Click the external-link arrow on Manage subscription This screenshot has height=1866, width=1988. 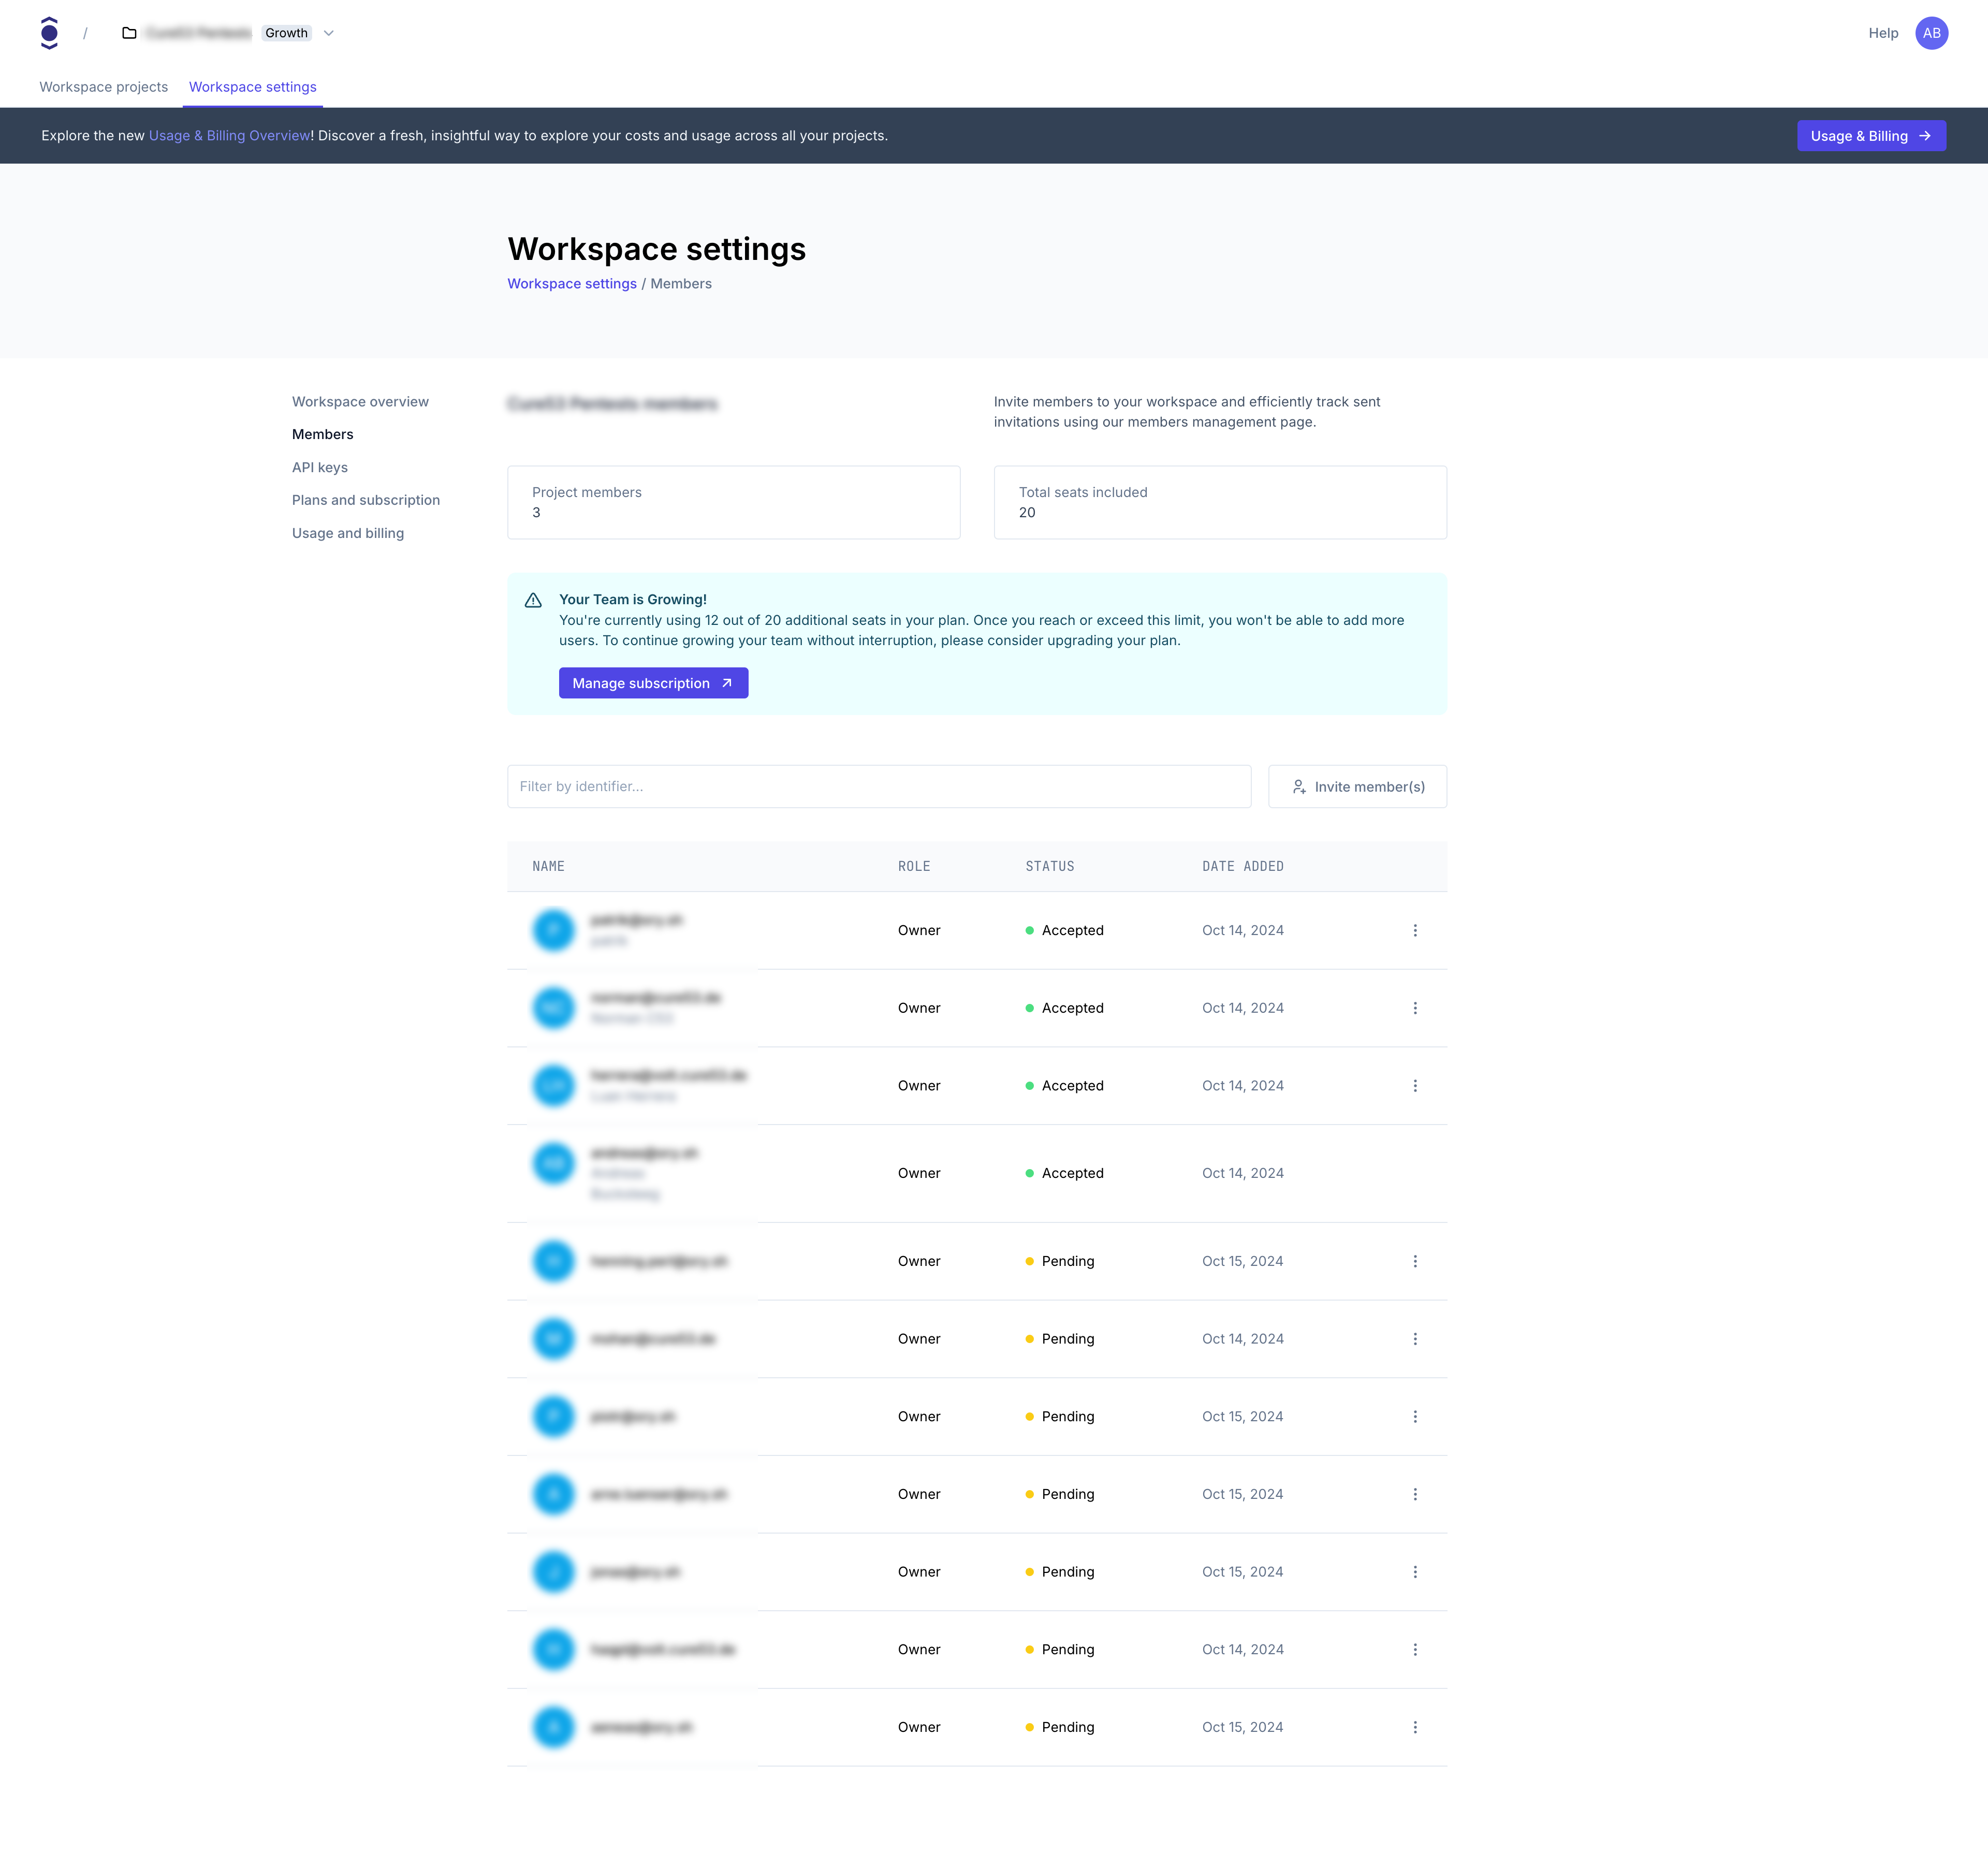coord(727,683)
